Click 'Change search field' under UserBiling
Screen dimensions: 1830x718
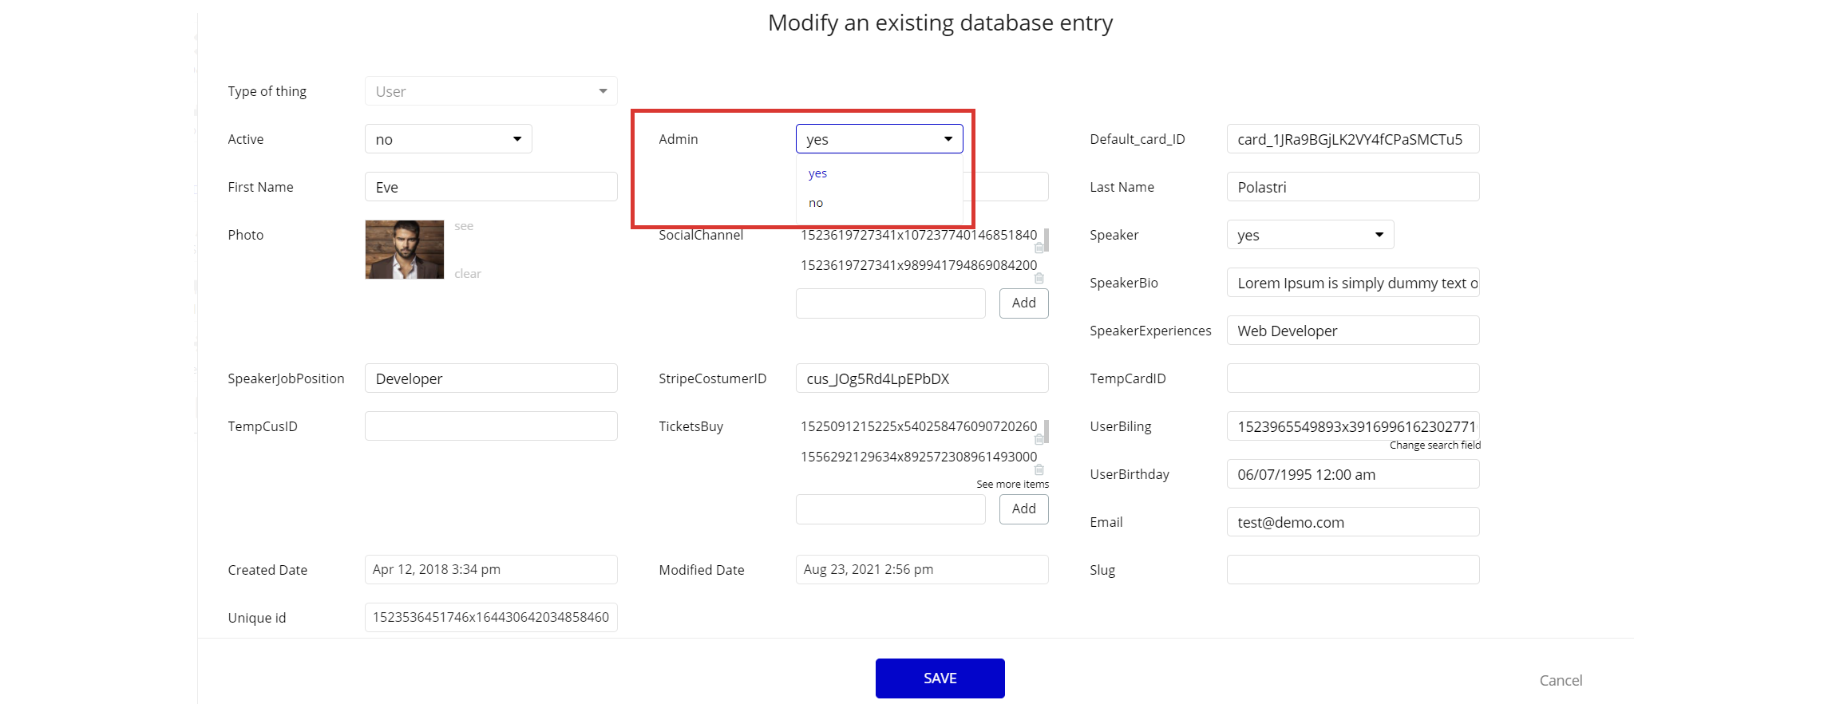point(1434,445)
